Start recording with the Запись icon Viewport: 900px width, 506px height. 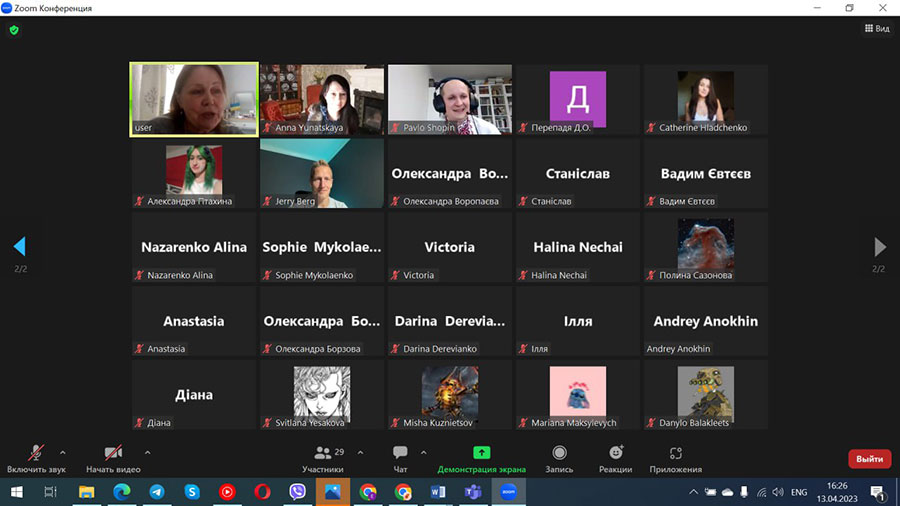click(x=559, y=455)
